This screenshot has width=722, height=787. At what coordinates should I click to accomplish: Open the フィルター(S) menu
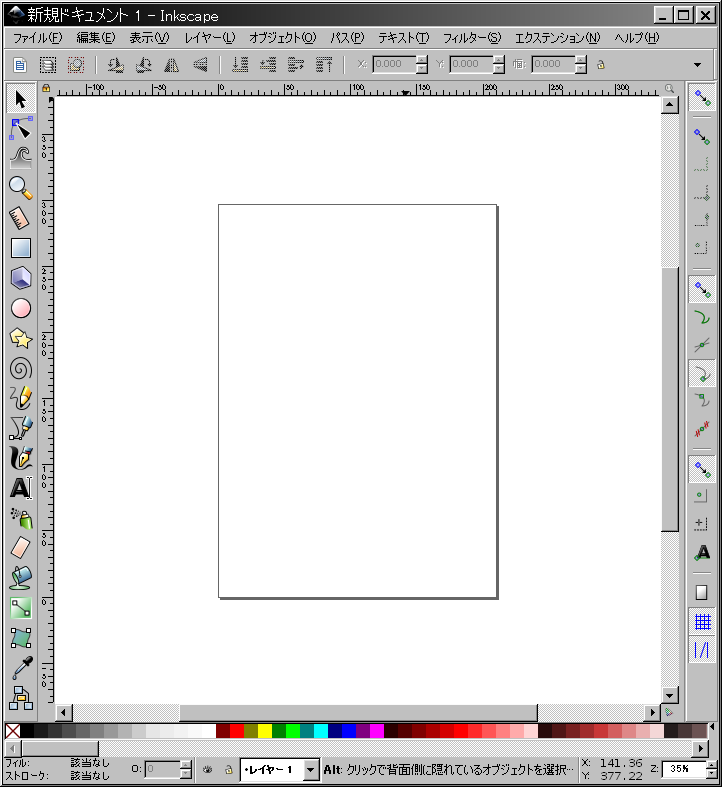(471, 38)
